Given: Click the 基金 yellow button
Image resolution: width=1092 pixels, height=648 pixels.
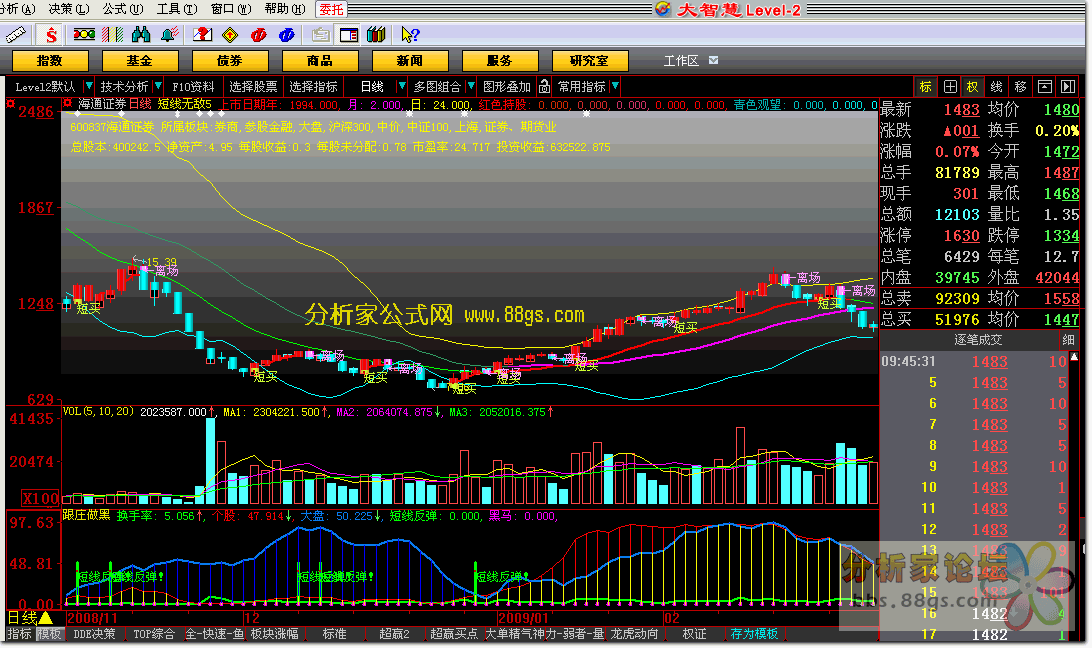Looking at the screenshot, I should click(x=140, y=61).
